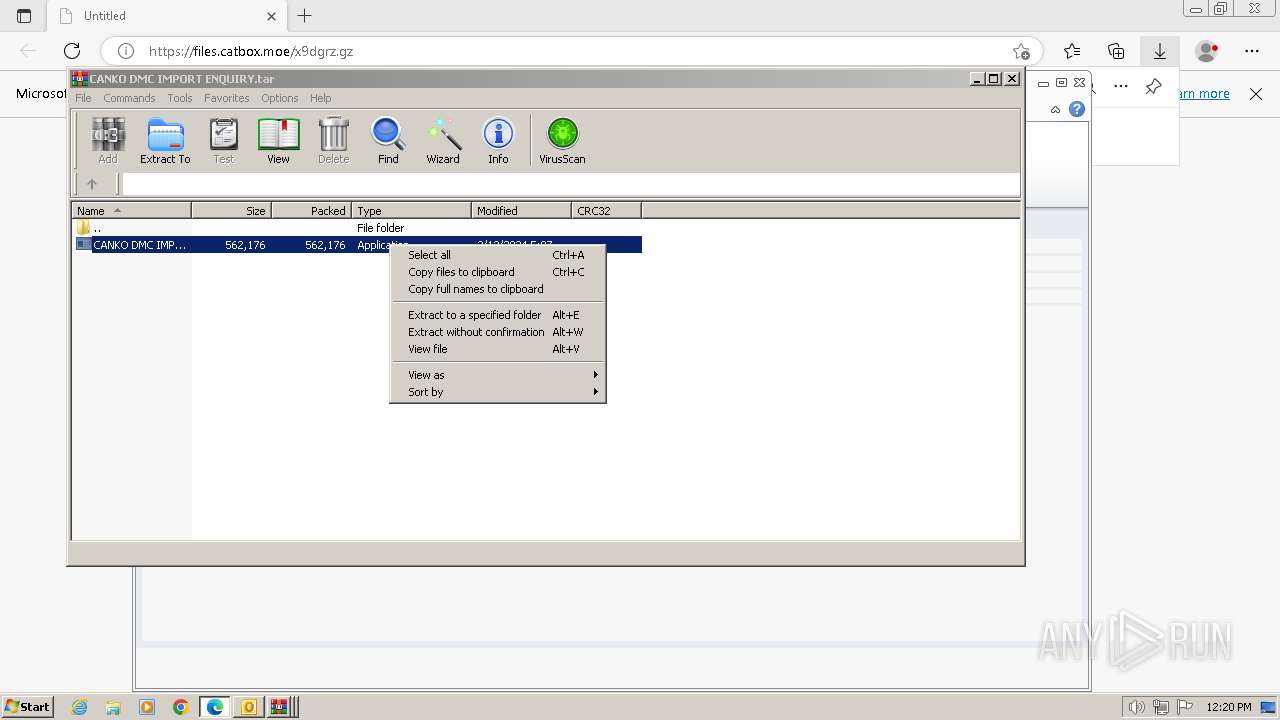
Task: Click the Add toolbar icon
Action: point(108,140)
